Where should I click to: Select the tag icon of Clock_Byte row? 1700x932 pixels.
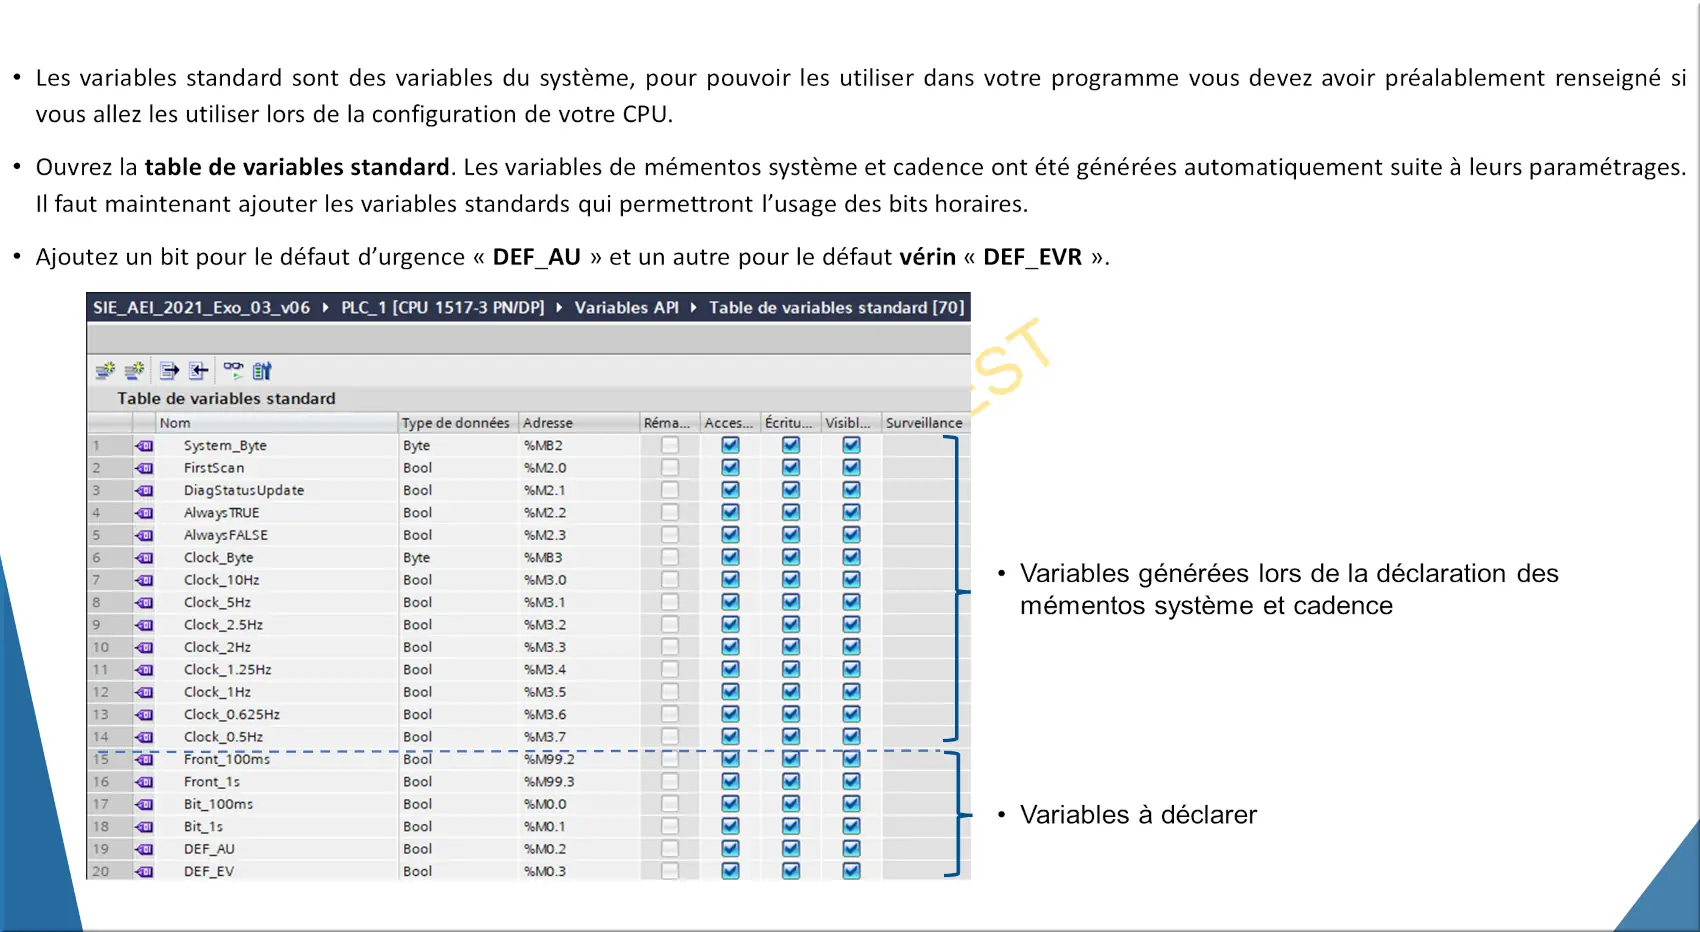[x=145, y=558]
